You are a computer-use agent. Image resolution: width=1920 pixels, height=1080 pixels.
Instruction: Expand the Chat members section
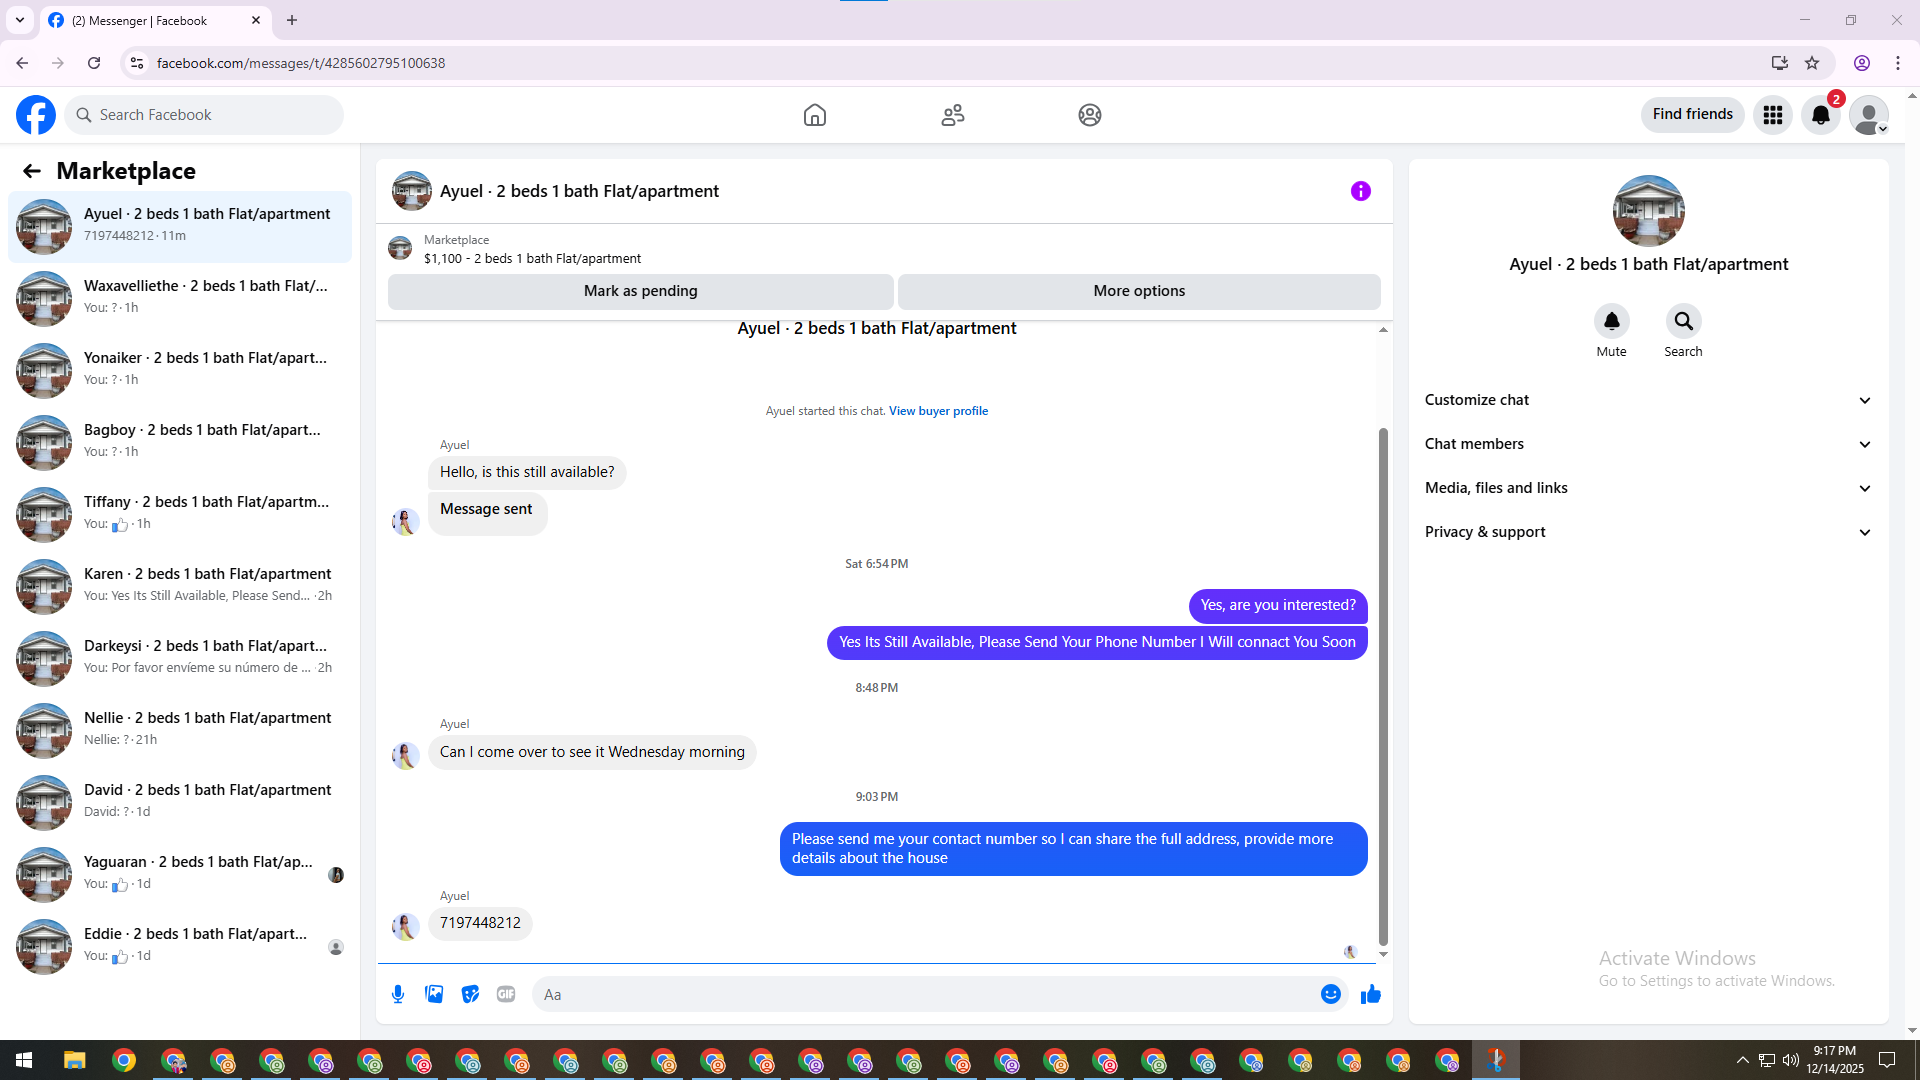click(1647, 444)
